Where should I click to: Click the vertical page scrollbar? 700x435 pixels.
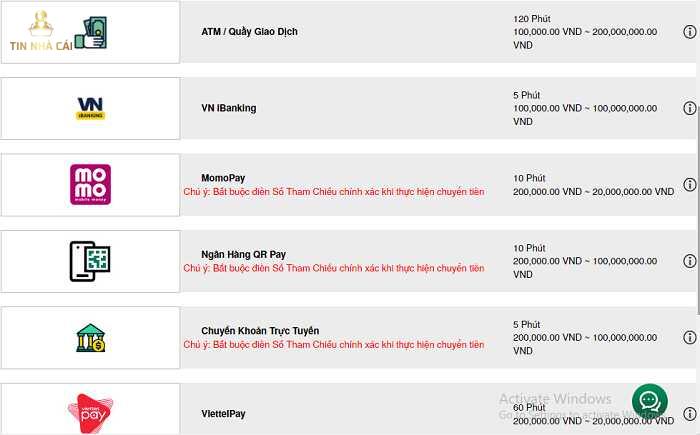(697, 200)
